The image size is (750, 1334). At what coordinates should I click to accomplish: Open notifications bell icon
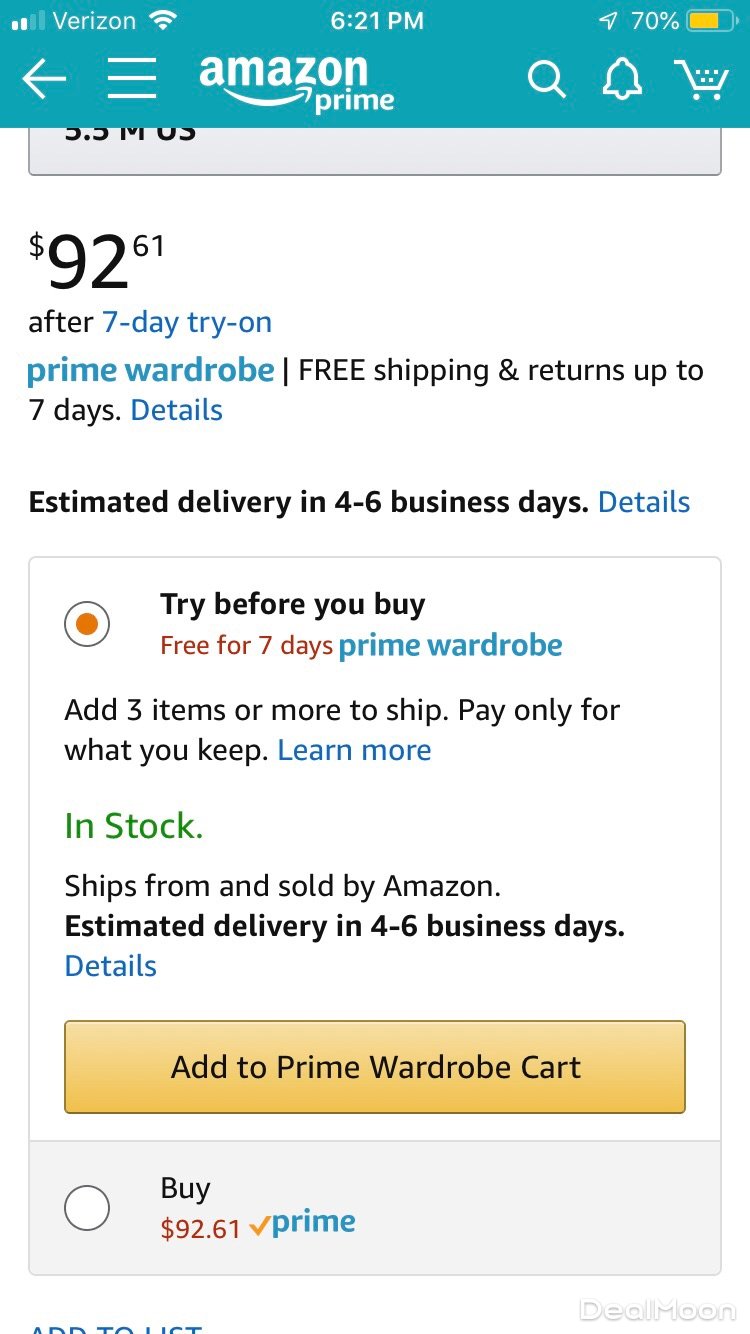pyautogui.click(x=621, y=79)
